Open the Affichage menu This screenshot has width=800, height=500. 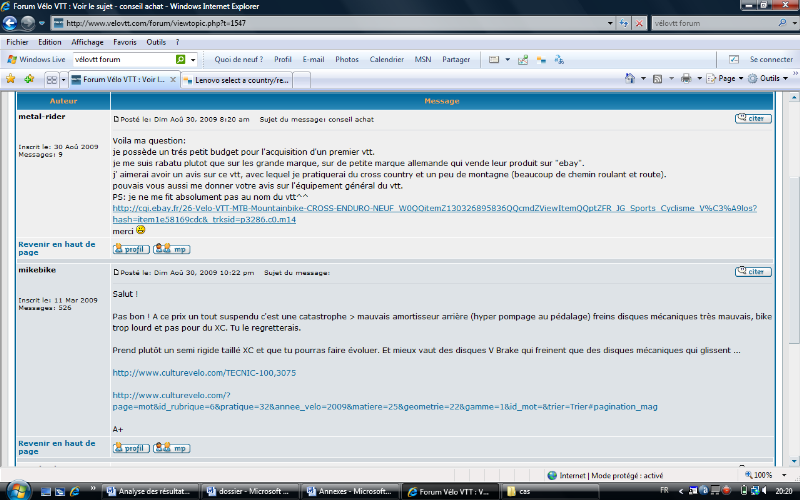(87, 42)
